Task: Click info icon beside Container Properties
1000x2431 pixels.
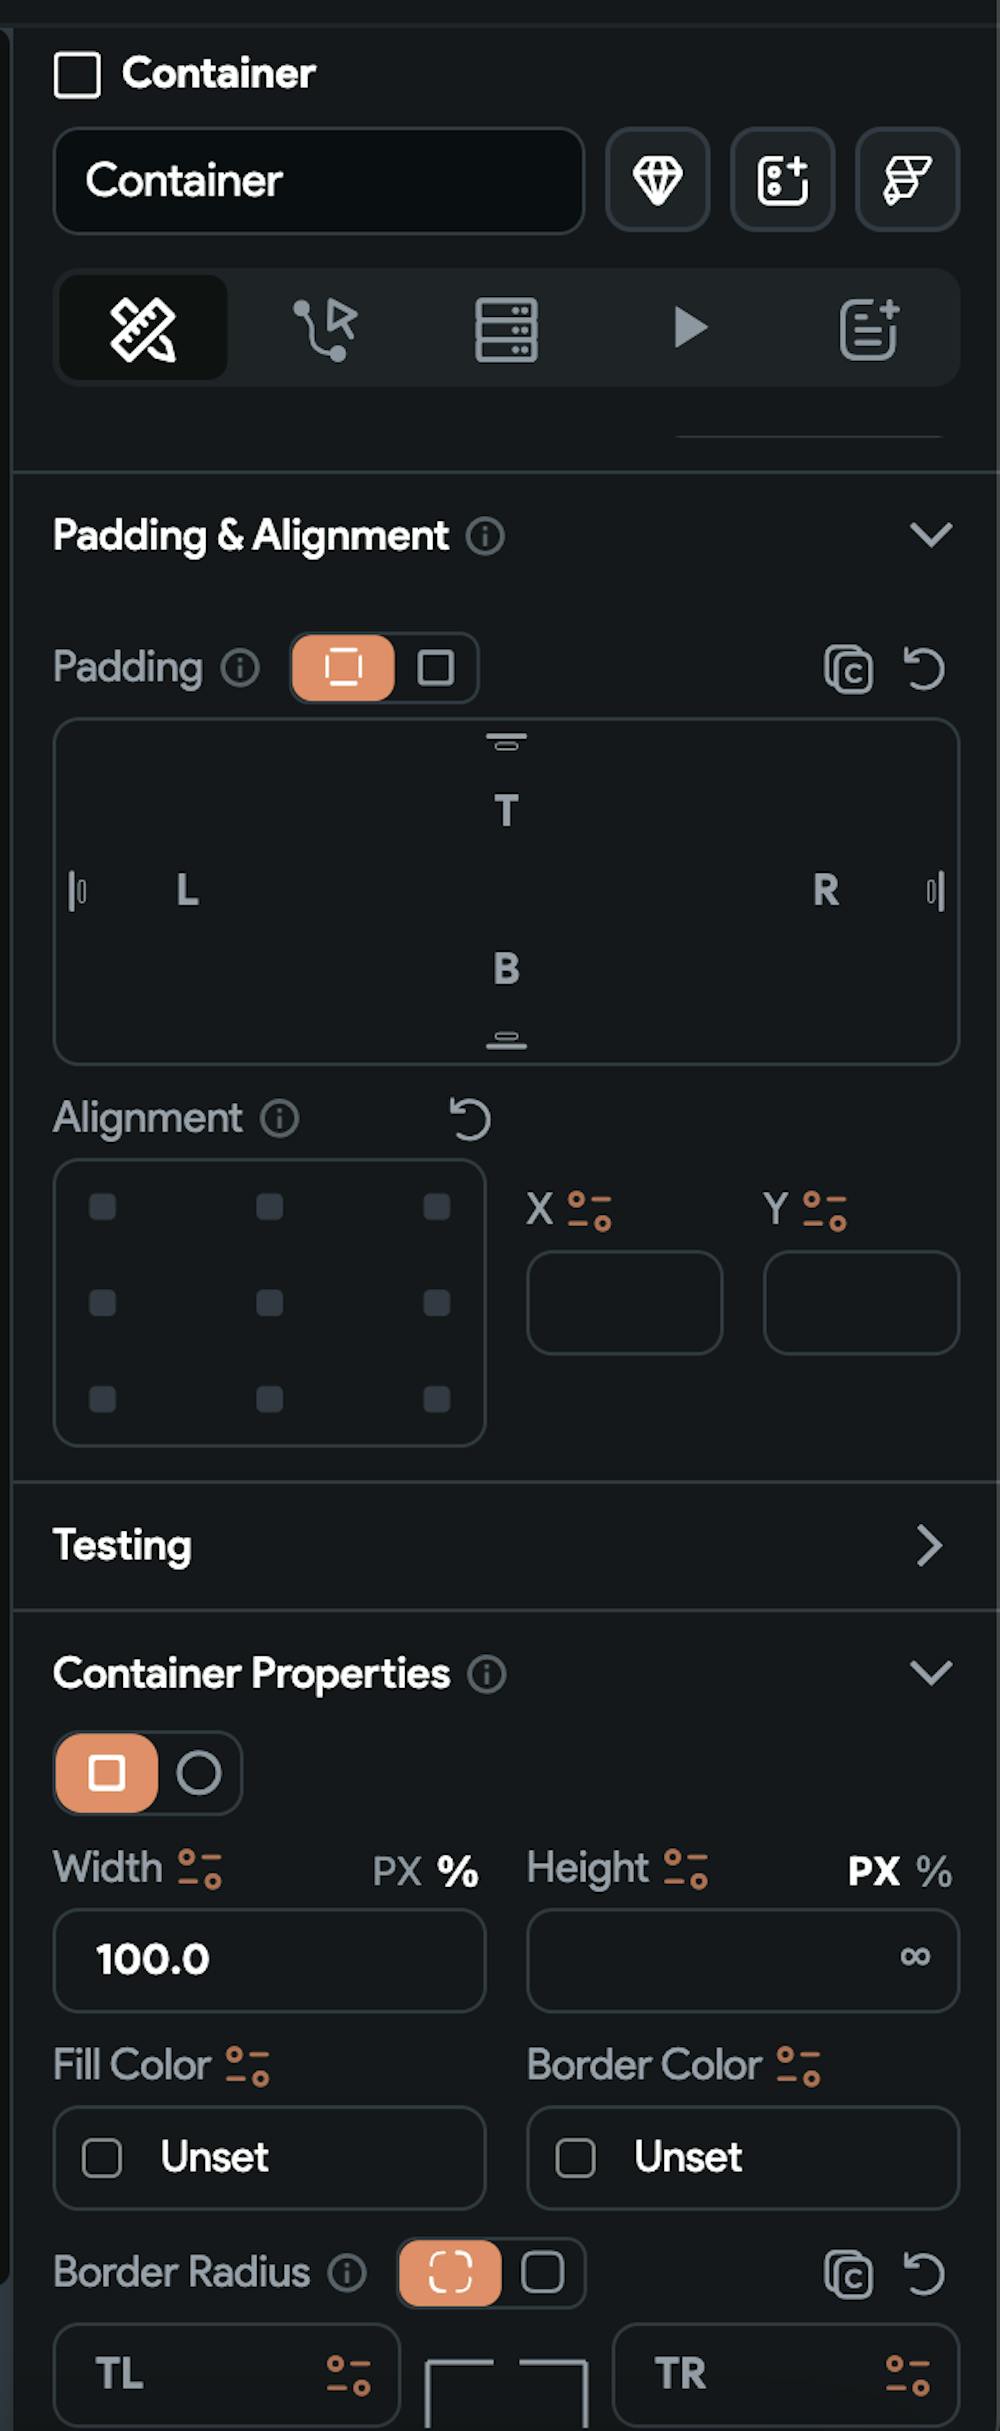Action: [x=487, y=1673]
